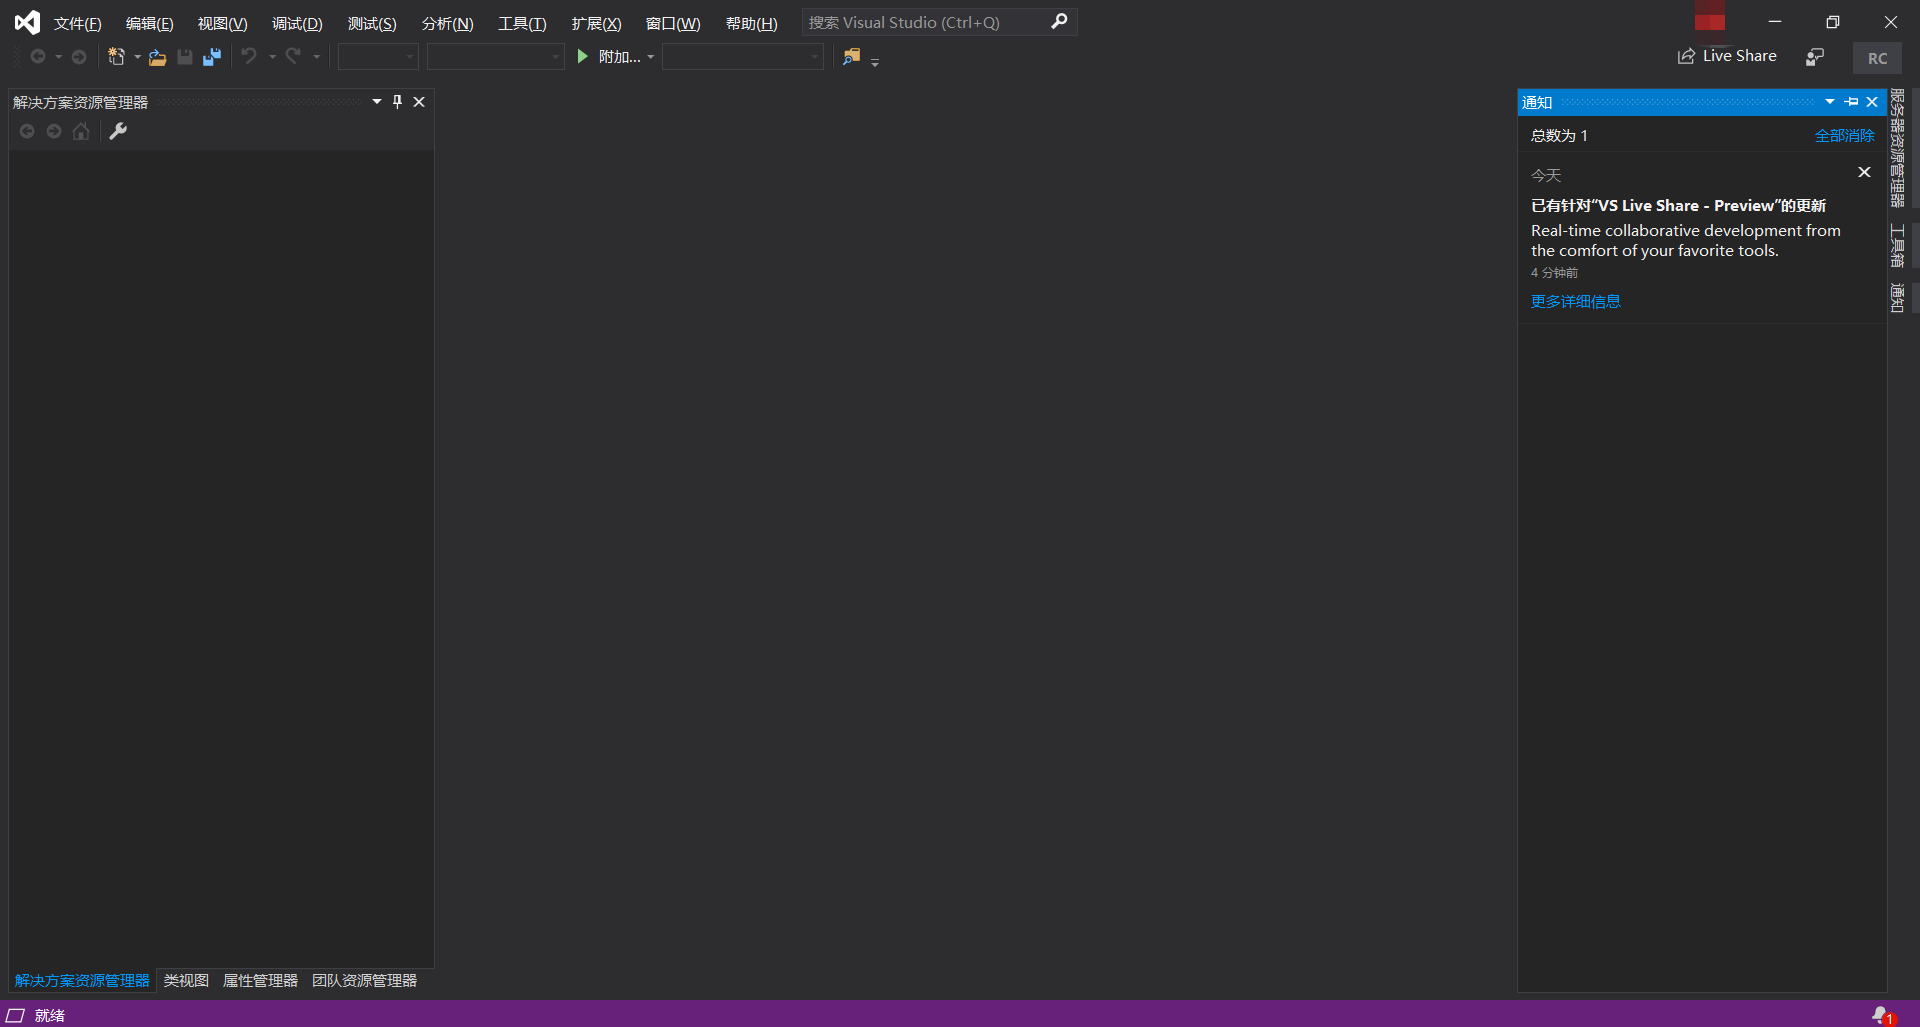Image resolution: width=1920 pixels, height=1027 pixels.
Task: Click the Live Share button
Action: click(1727, 56)
